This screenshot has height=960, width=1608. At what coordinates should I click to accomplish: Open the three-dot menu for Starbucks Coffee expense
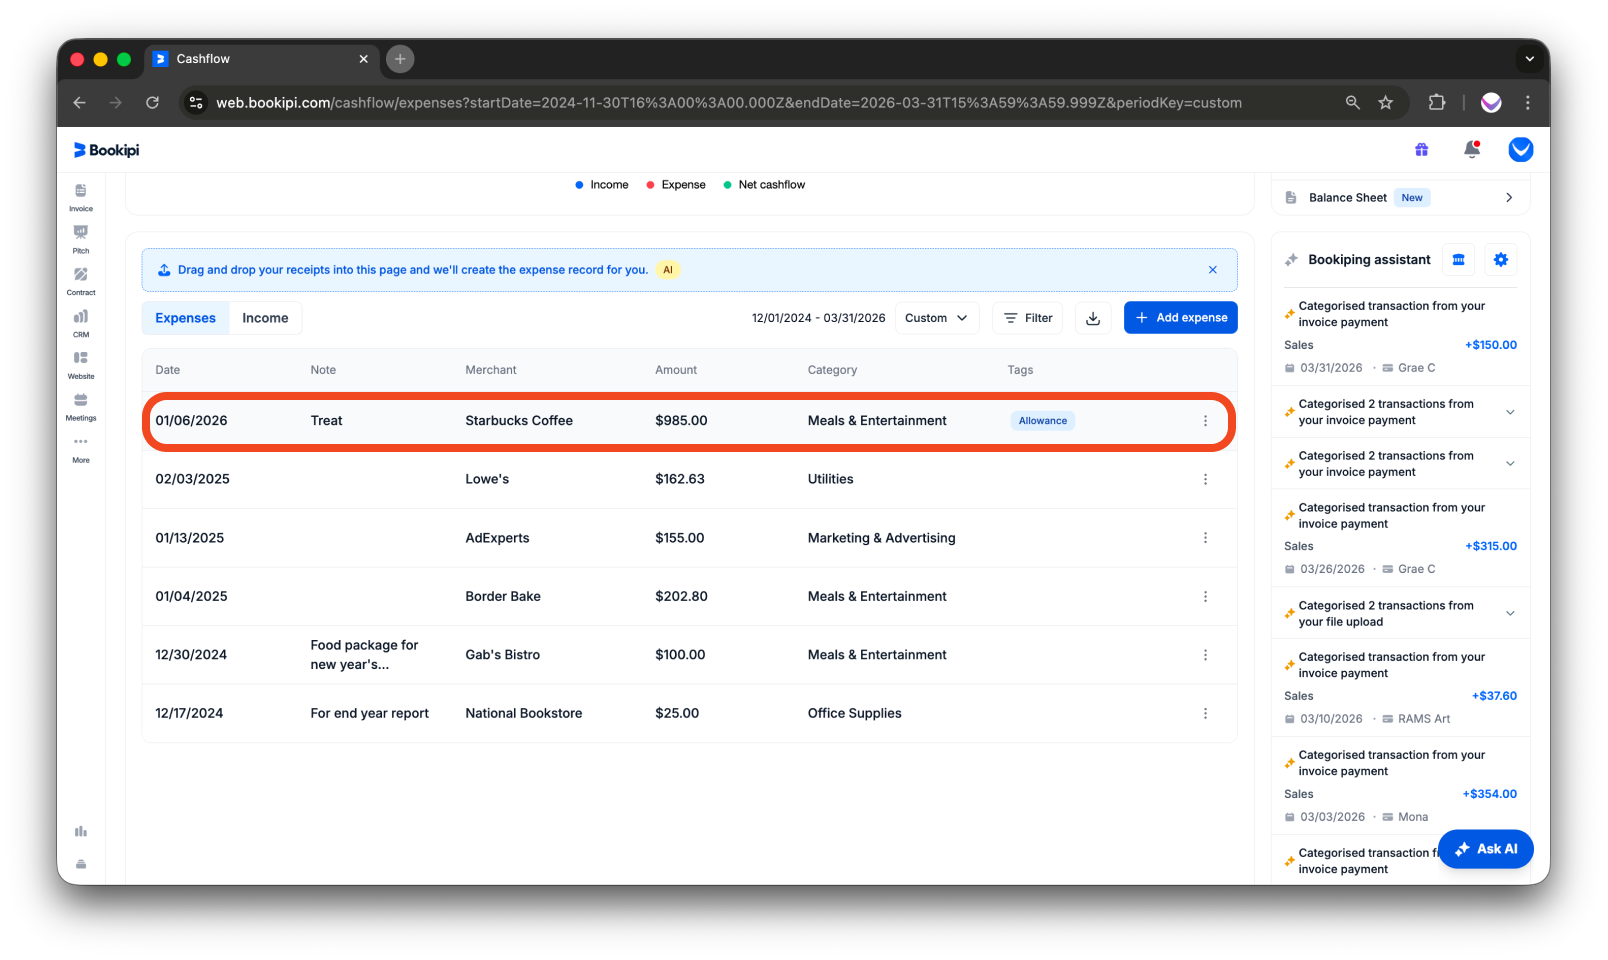1204,420
